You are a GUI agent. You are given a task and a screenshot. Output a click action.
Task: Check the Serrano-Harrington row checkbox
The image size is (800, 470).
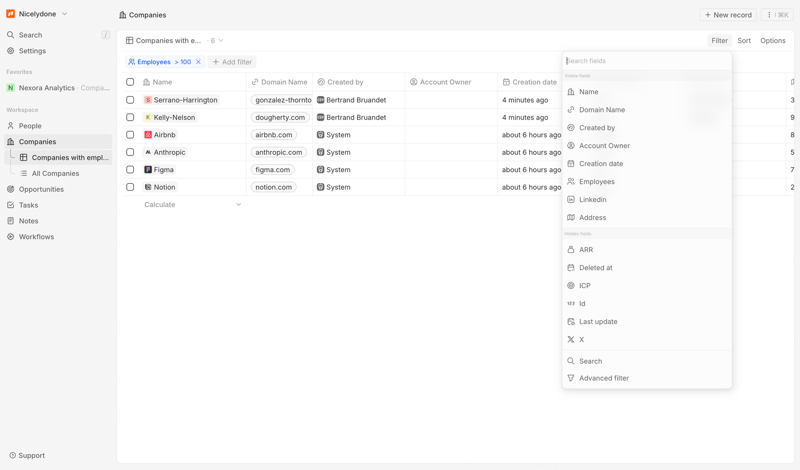(130, 100)
